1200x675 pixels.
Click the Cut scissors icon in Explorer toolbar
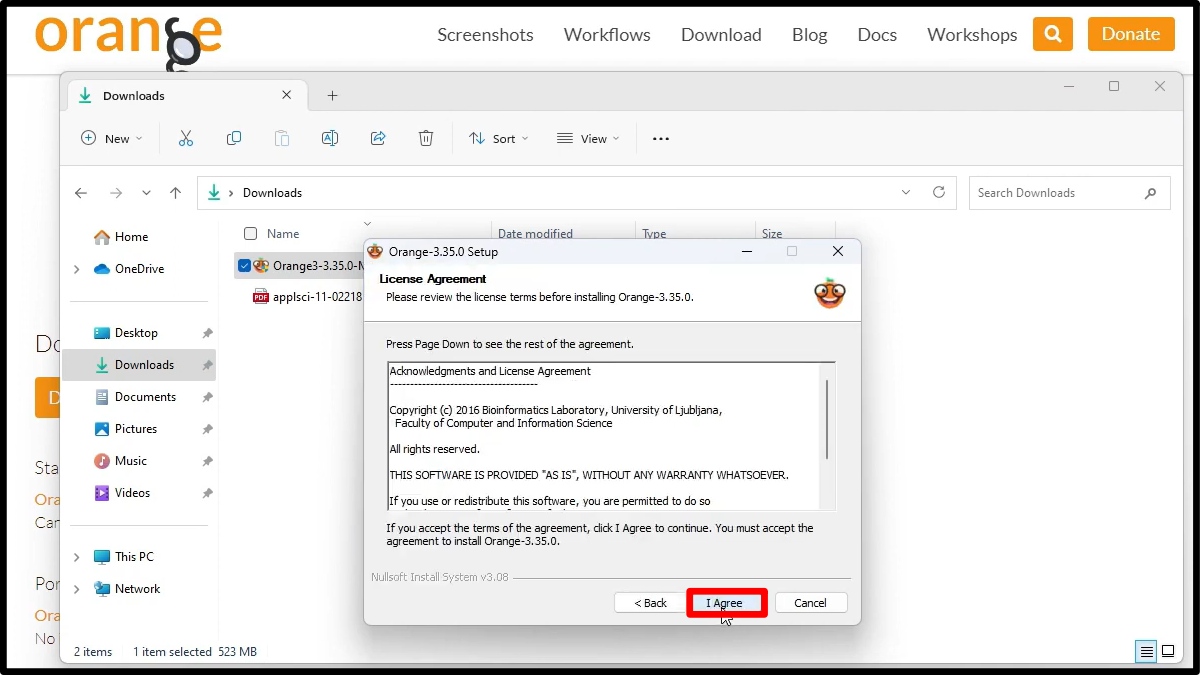[185, 139]
